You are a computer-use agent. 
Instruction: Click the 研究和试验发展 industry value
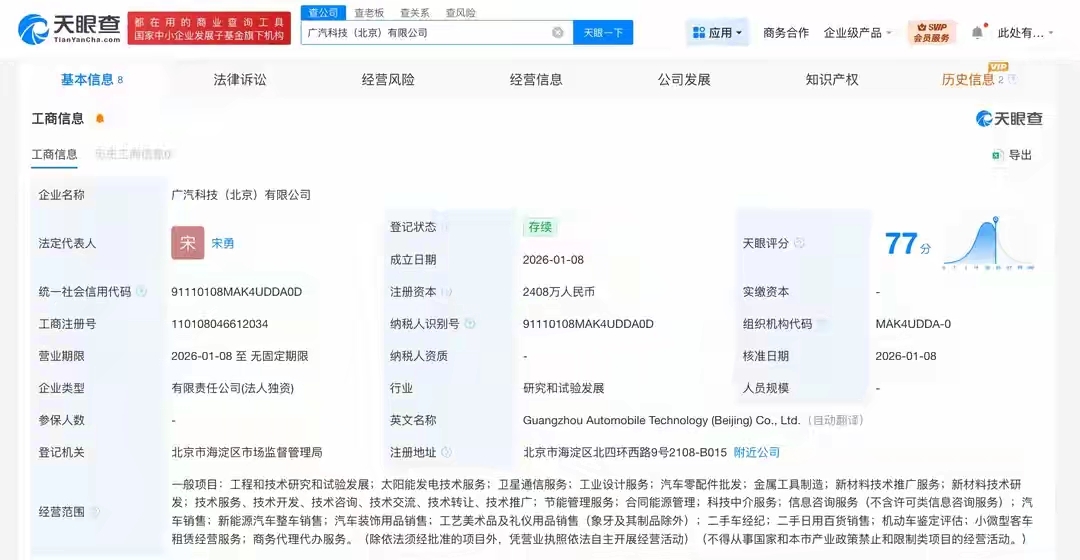click(x=563, y=388)
